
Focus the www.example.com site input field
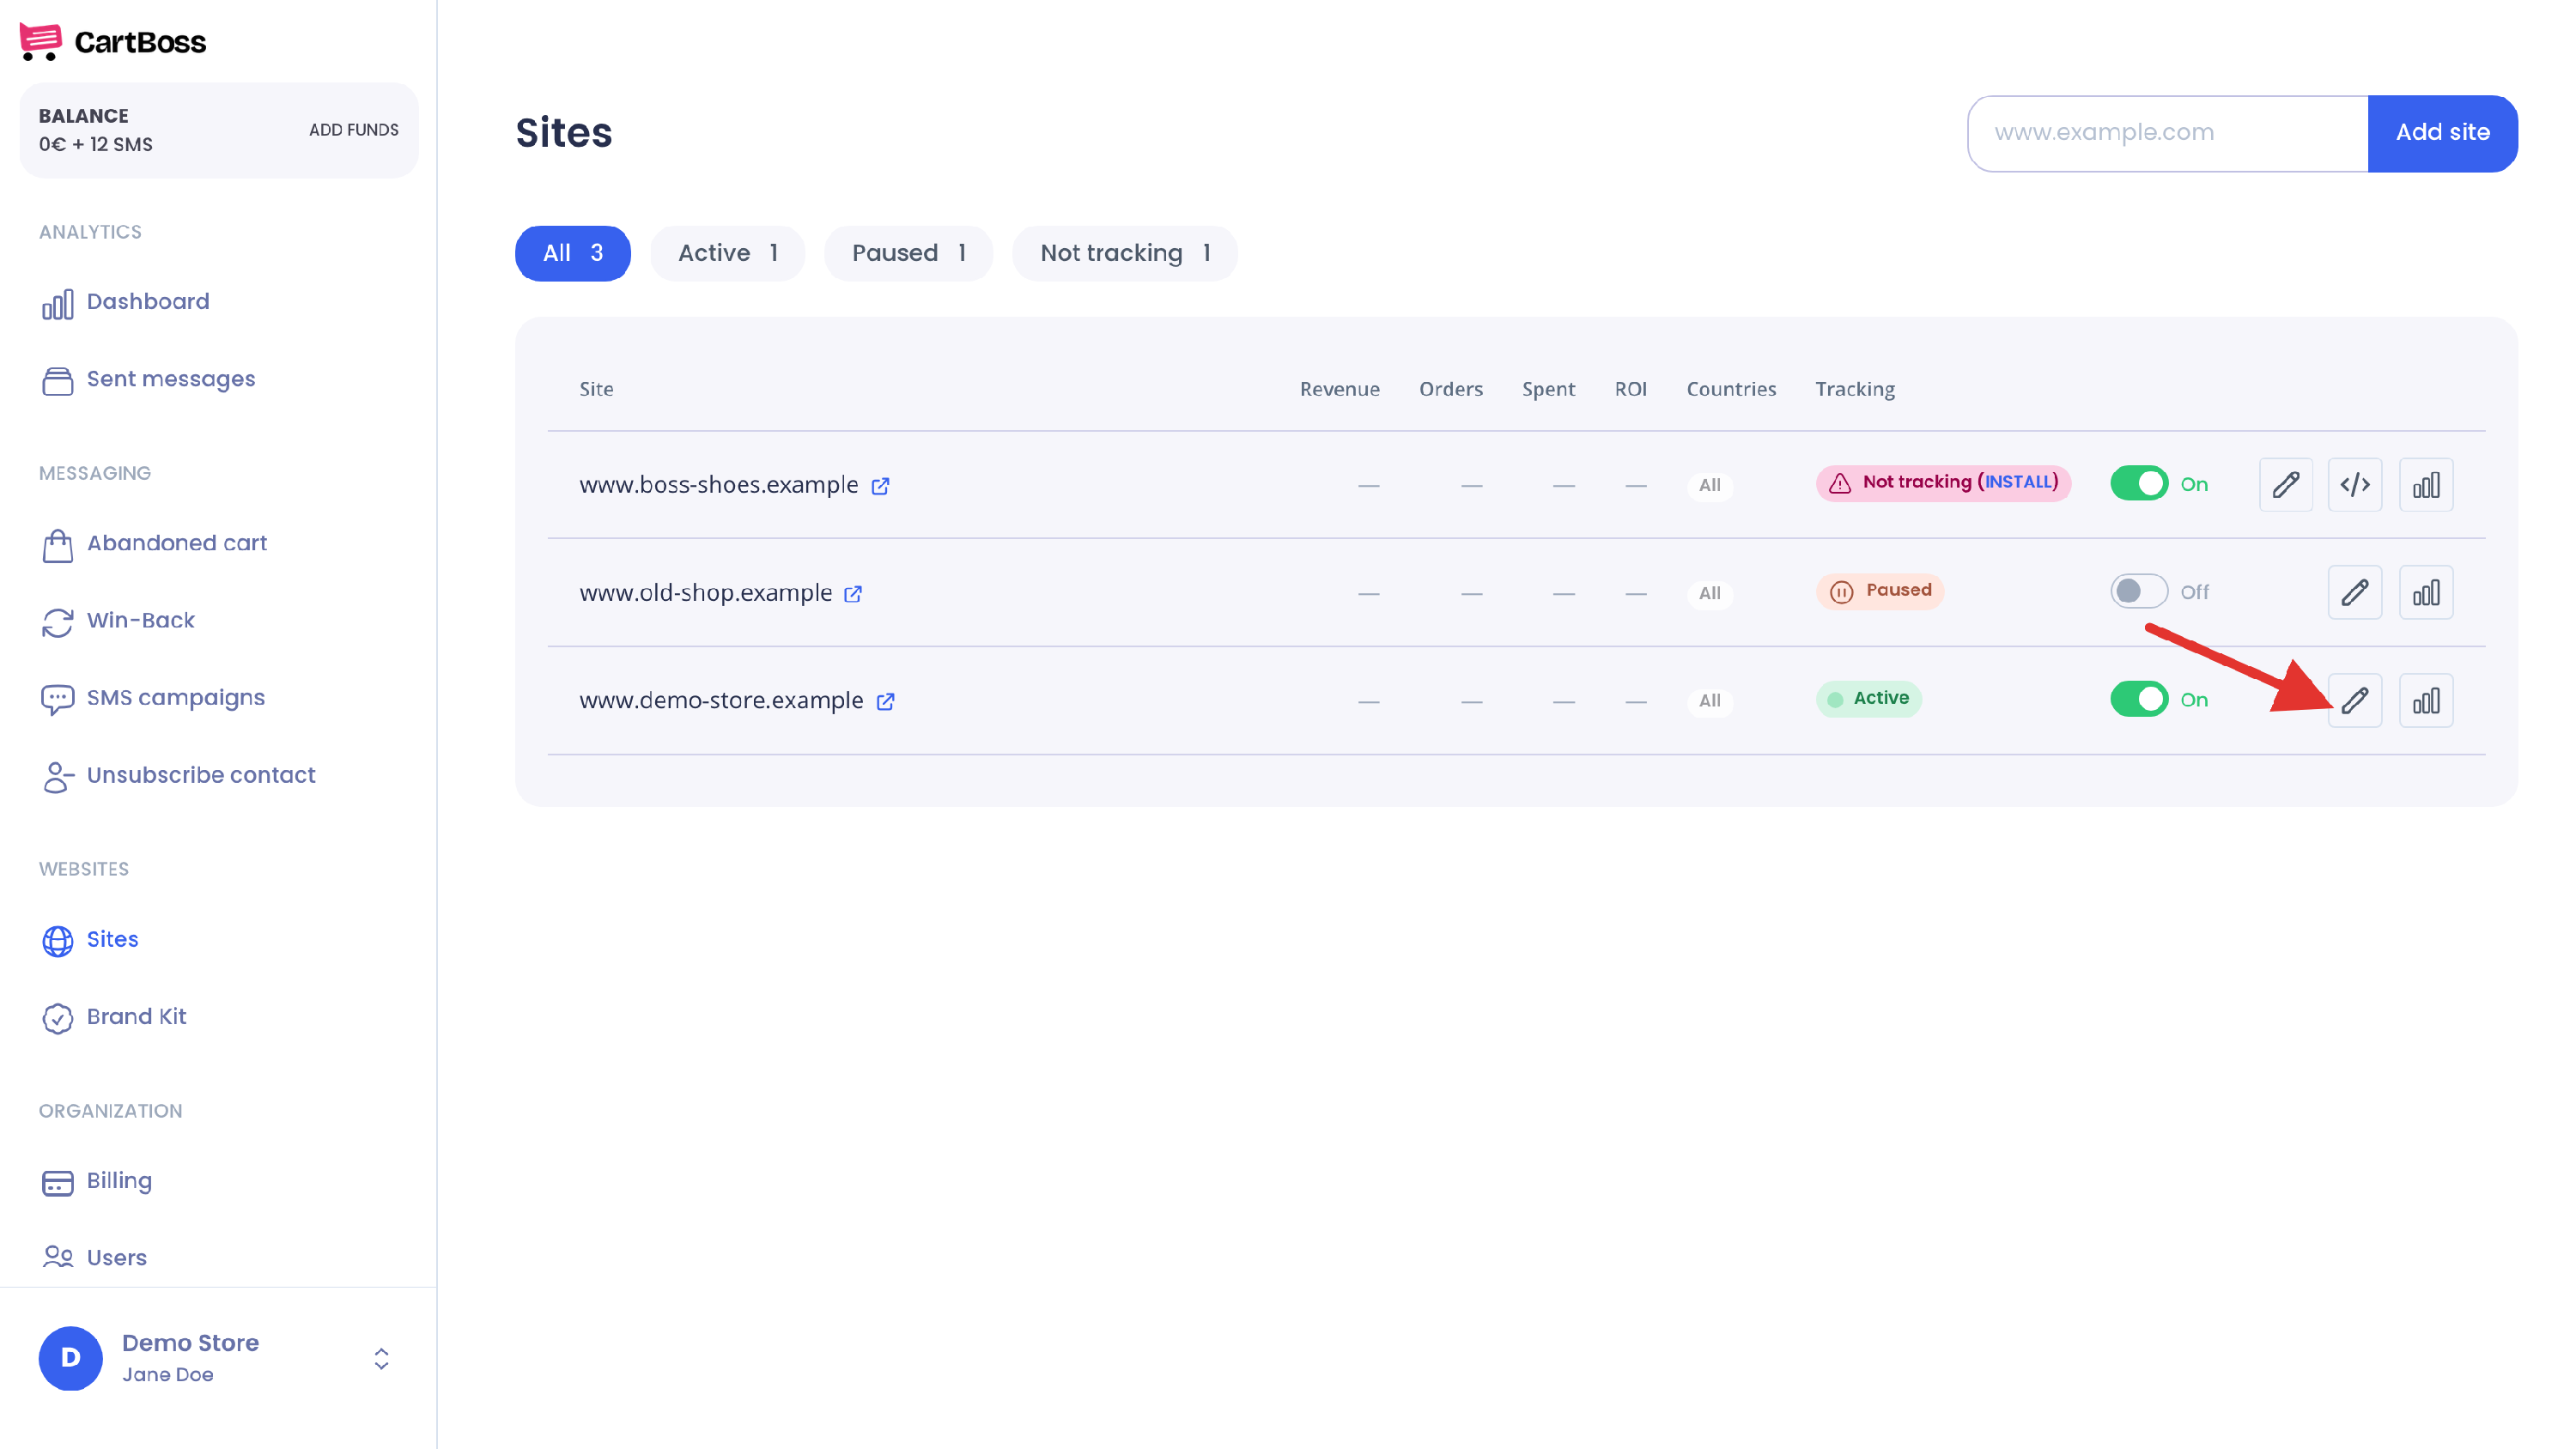click(2168, 133)
